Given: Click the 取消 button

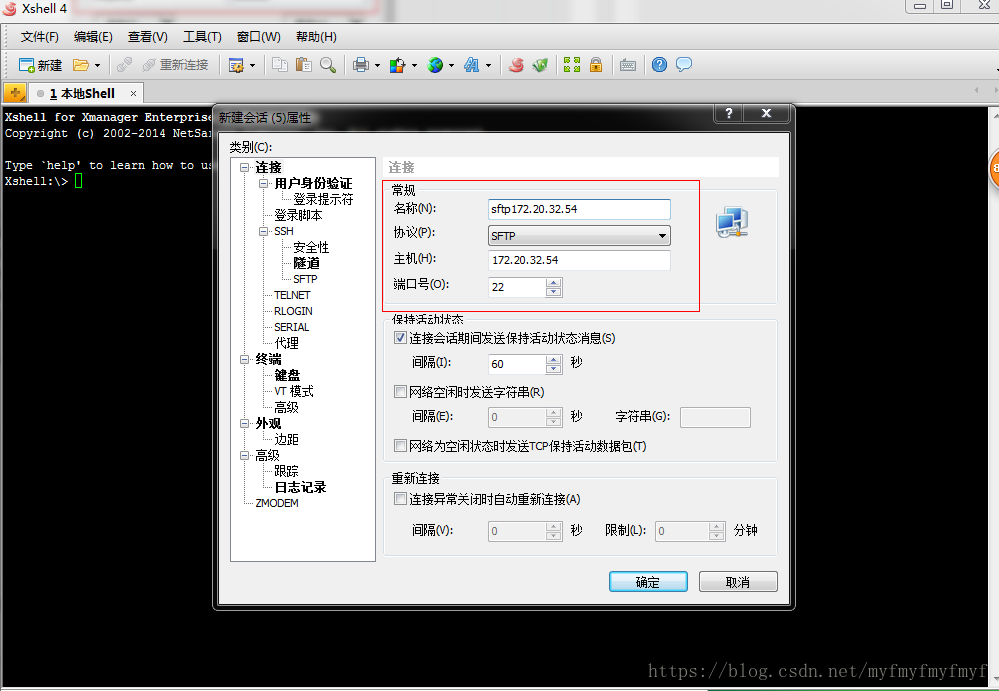Looking at the screenshot, I should click(737, 580).
